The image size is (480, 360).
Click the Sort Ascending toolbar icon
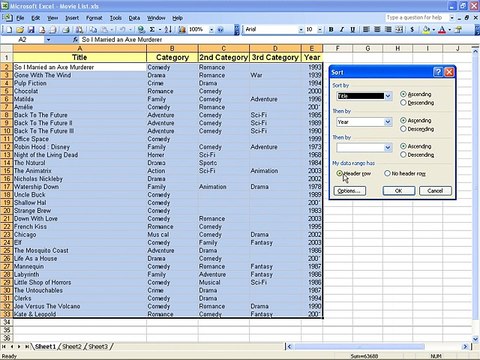[168, 30]
